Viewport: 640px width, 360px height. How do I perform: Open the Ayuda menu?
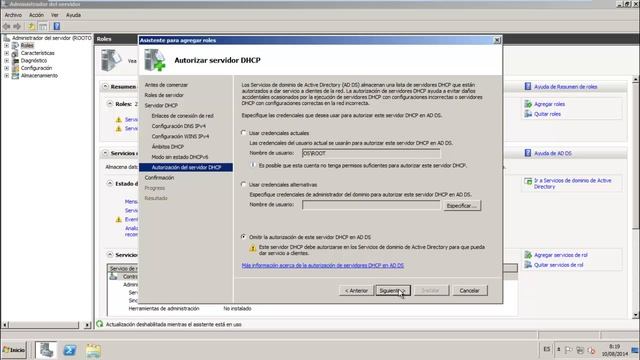(73, 15)
